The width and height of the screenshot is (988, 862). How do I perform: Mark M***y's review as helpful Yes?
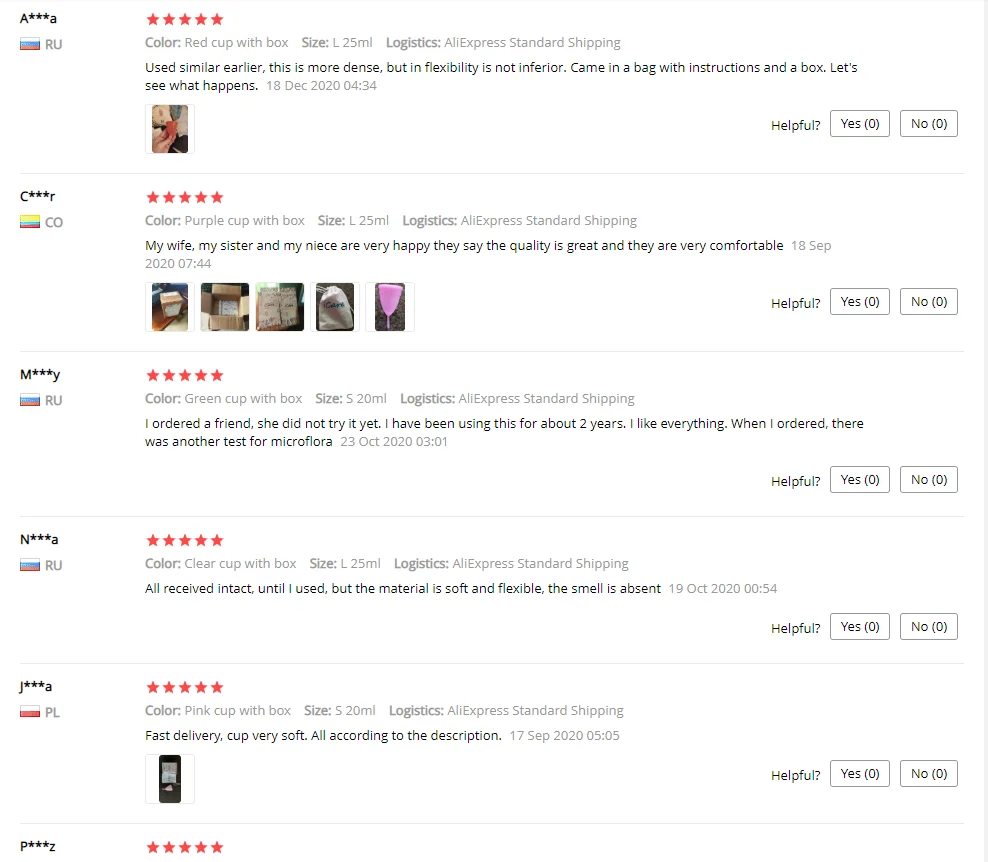point(859,480)
